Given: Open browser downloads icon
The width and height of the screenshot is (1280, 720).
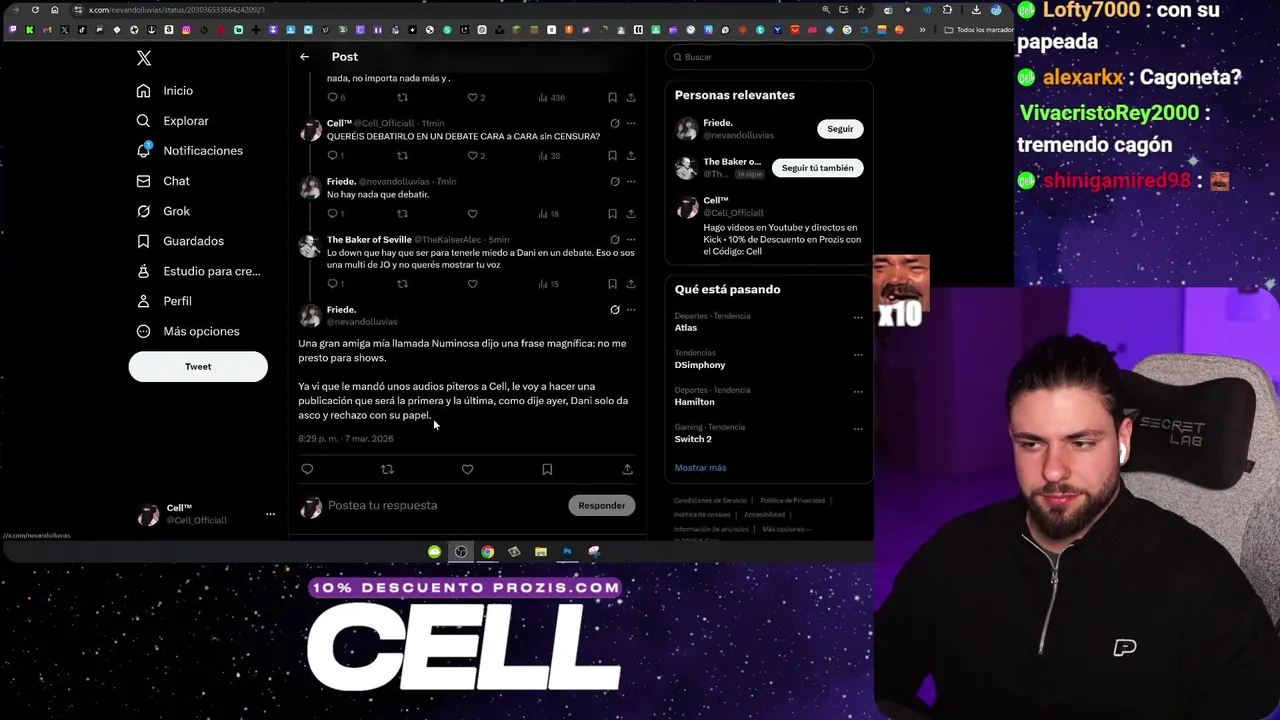Looking at the screenshot, I should (976, 10).
